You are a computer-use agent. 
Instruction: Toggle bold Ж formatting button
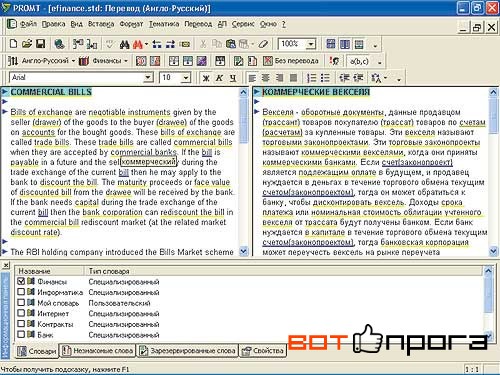tap(206, 78)
